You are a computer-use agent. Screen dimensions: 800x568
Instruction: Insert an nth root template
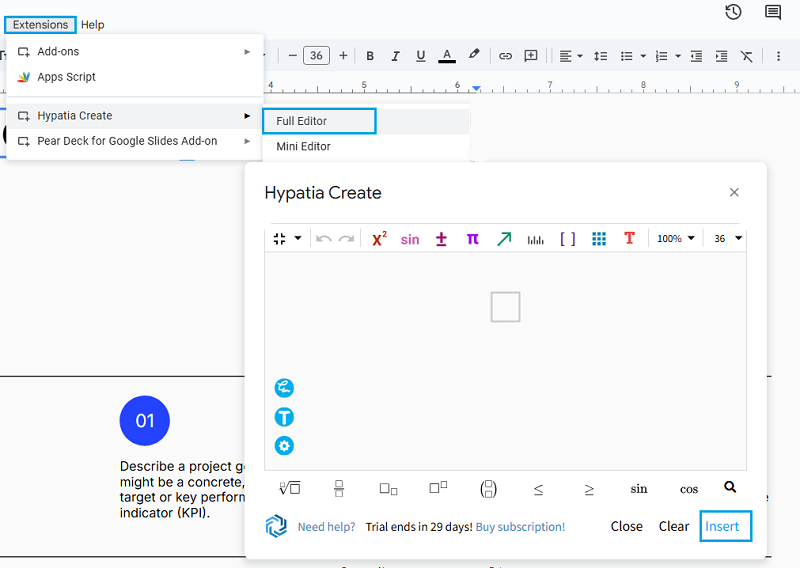pyautogui.click(x=289, y=488)
